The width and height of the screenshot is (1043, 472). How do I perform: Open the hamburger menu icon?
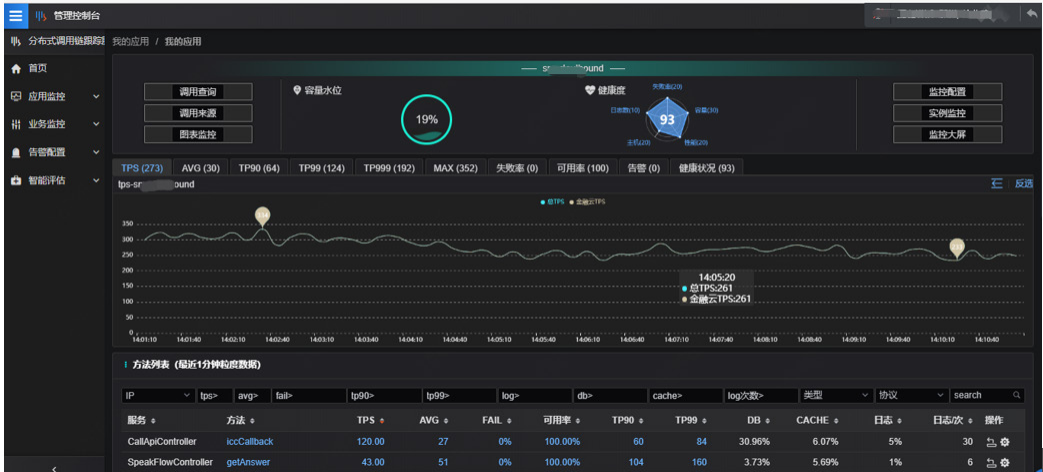[16, 15]
